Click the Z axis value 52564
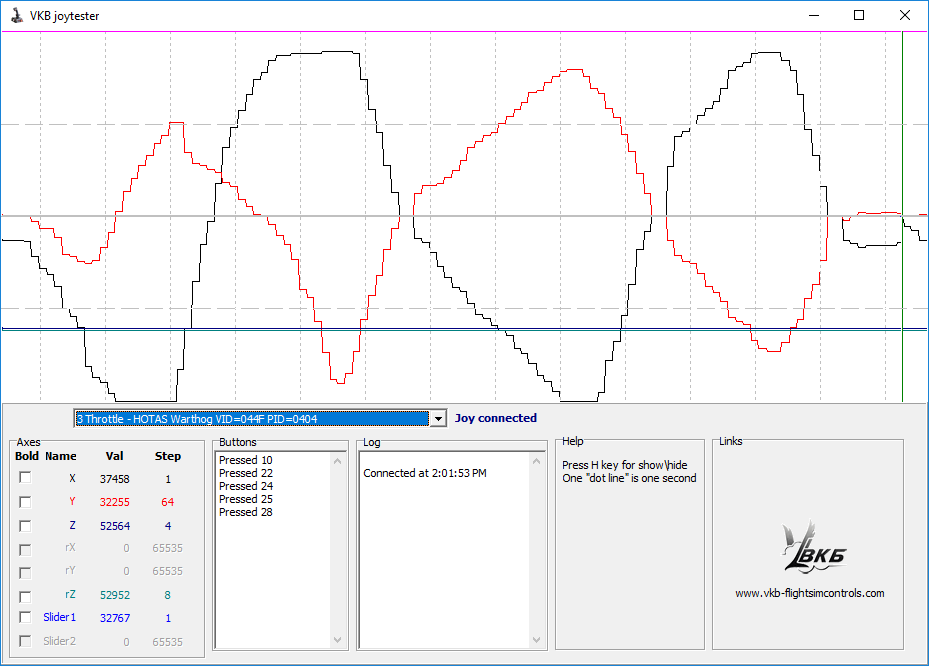This screenshot has width=929, height=666. coord(114,526)
